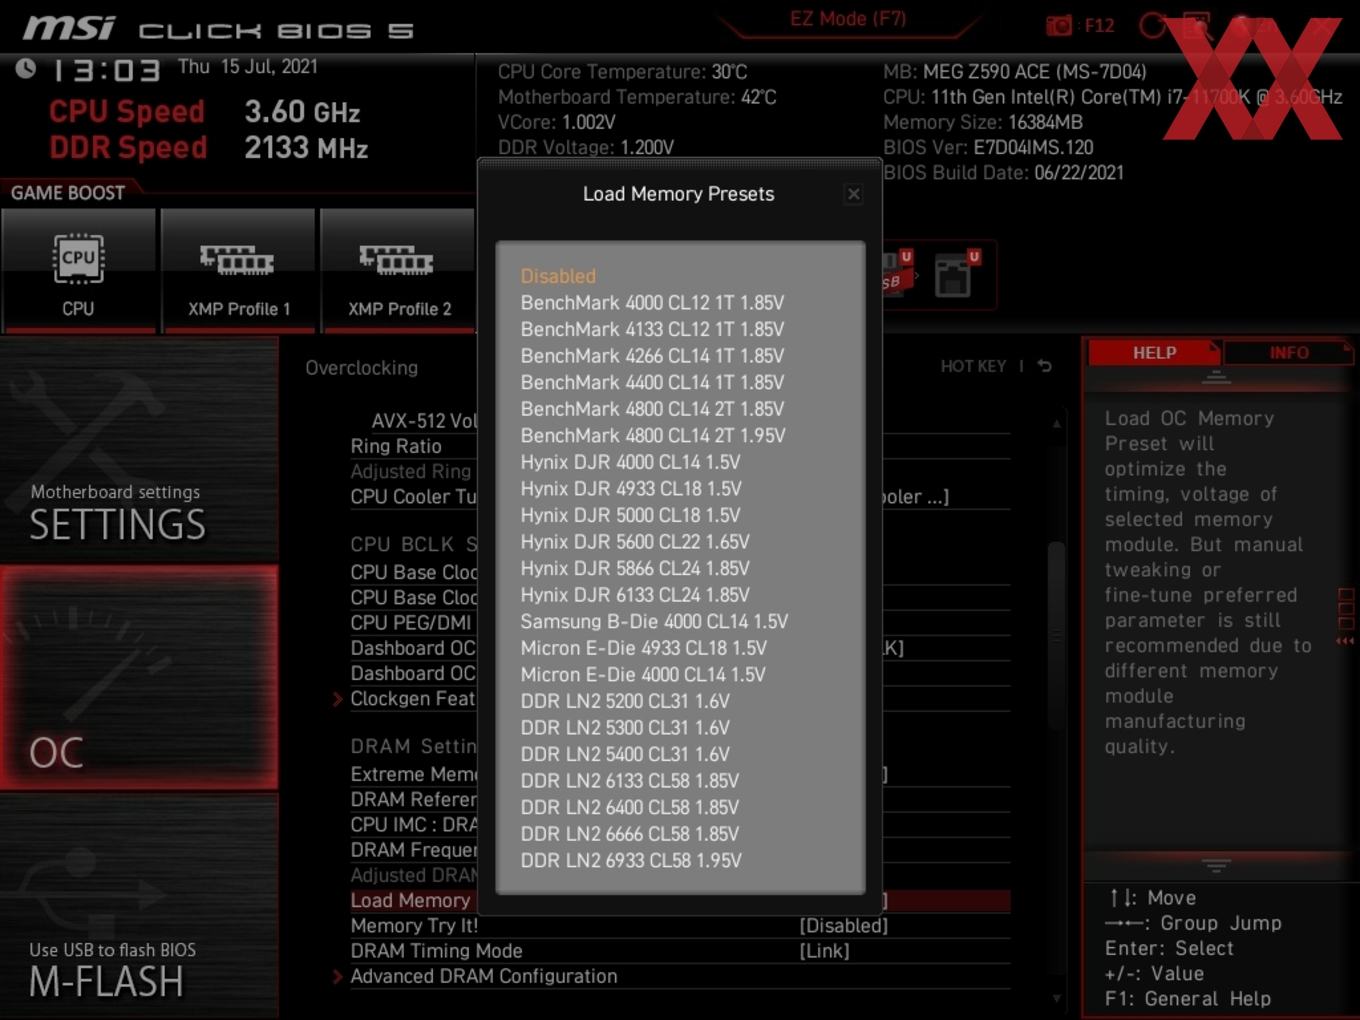Viewport: 1360px width, 1020px height.
Task: Select DDR LN2 6400 CL58 1.85V preset
Action: (630, 807)
